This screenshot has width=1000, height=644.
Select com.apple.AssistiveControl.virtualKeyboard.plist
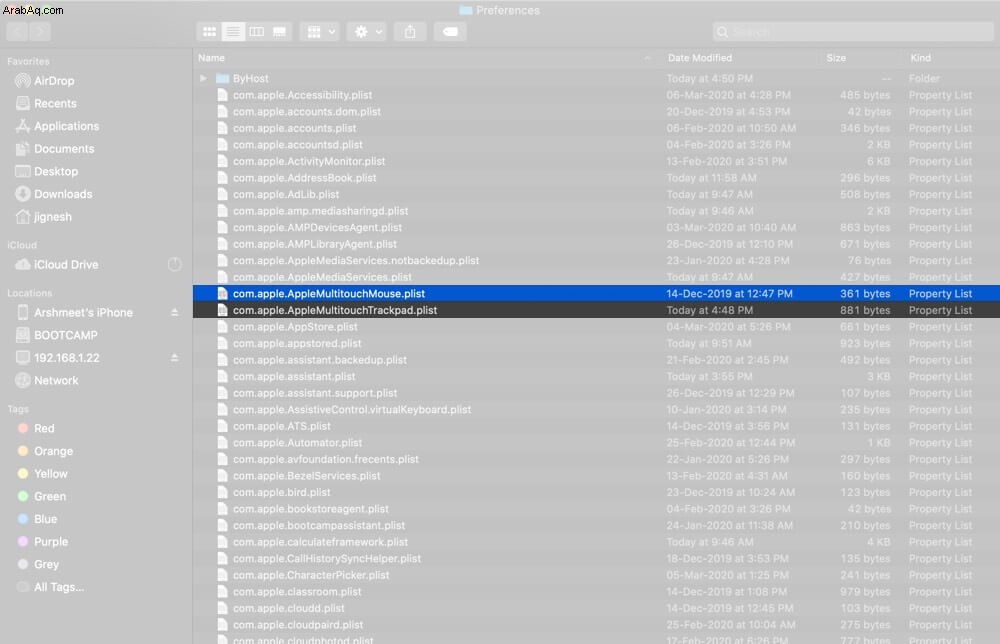tap(596, 410)
